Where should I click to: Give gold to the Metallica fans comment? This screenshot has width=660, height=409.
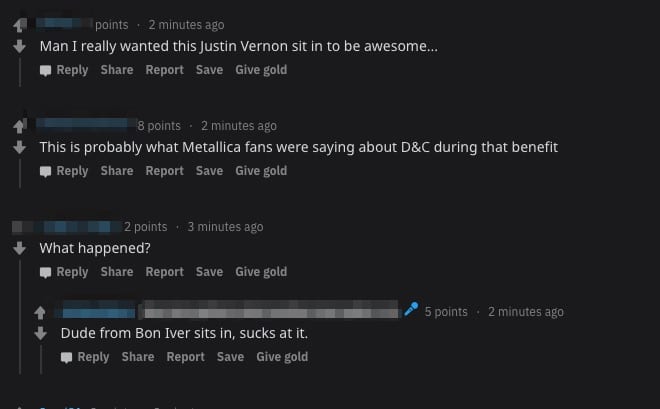coord(261,171)
